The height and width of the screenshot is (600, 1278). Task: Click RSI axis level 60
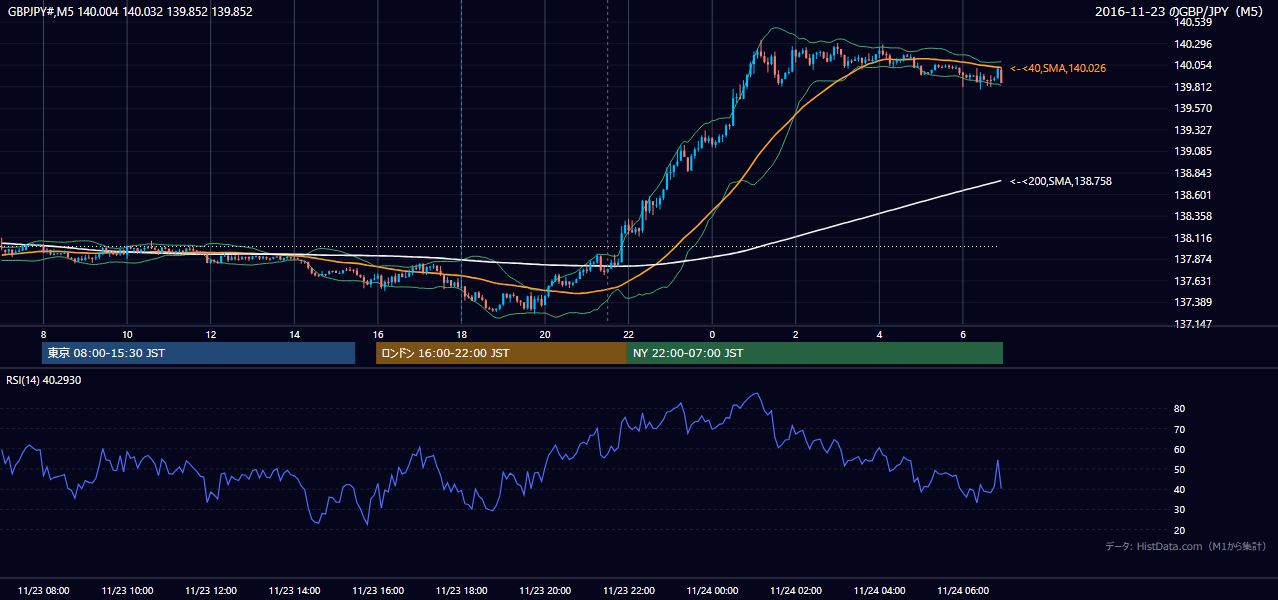click(1180, 450)
